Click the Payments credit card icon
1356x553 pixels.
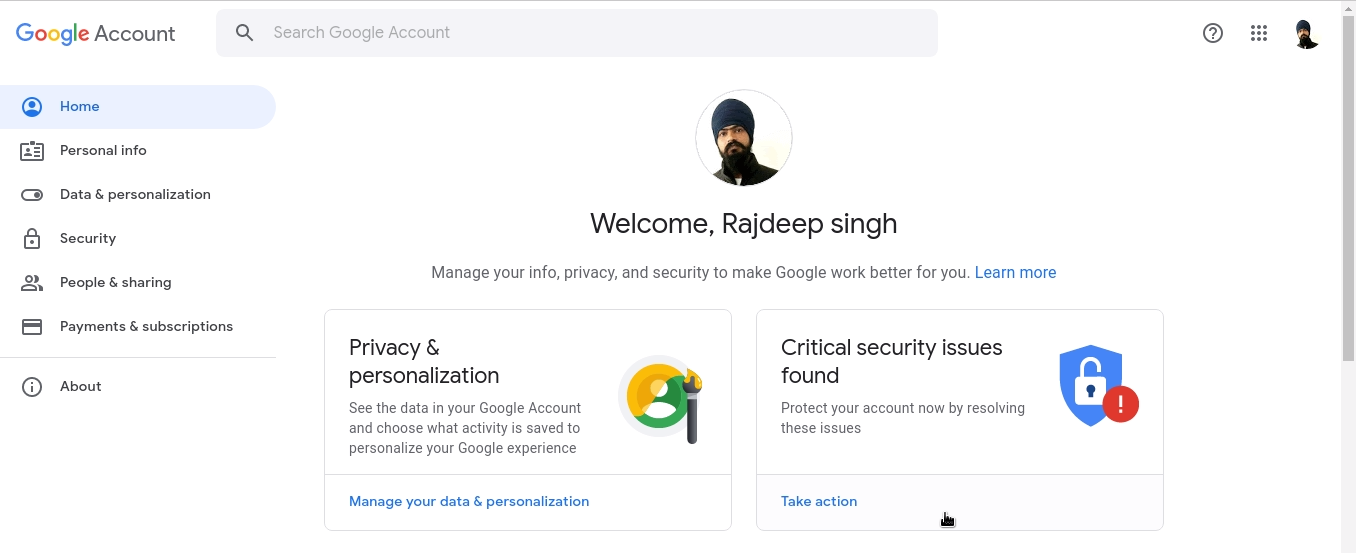point(32,327)
